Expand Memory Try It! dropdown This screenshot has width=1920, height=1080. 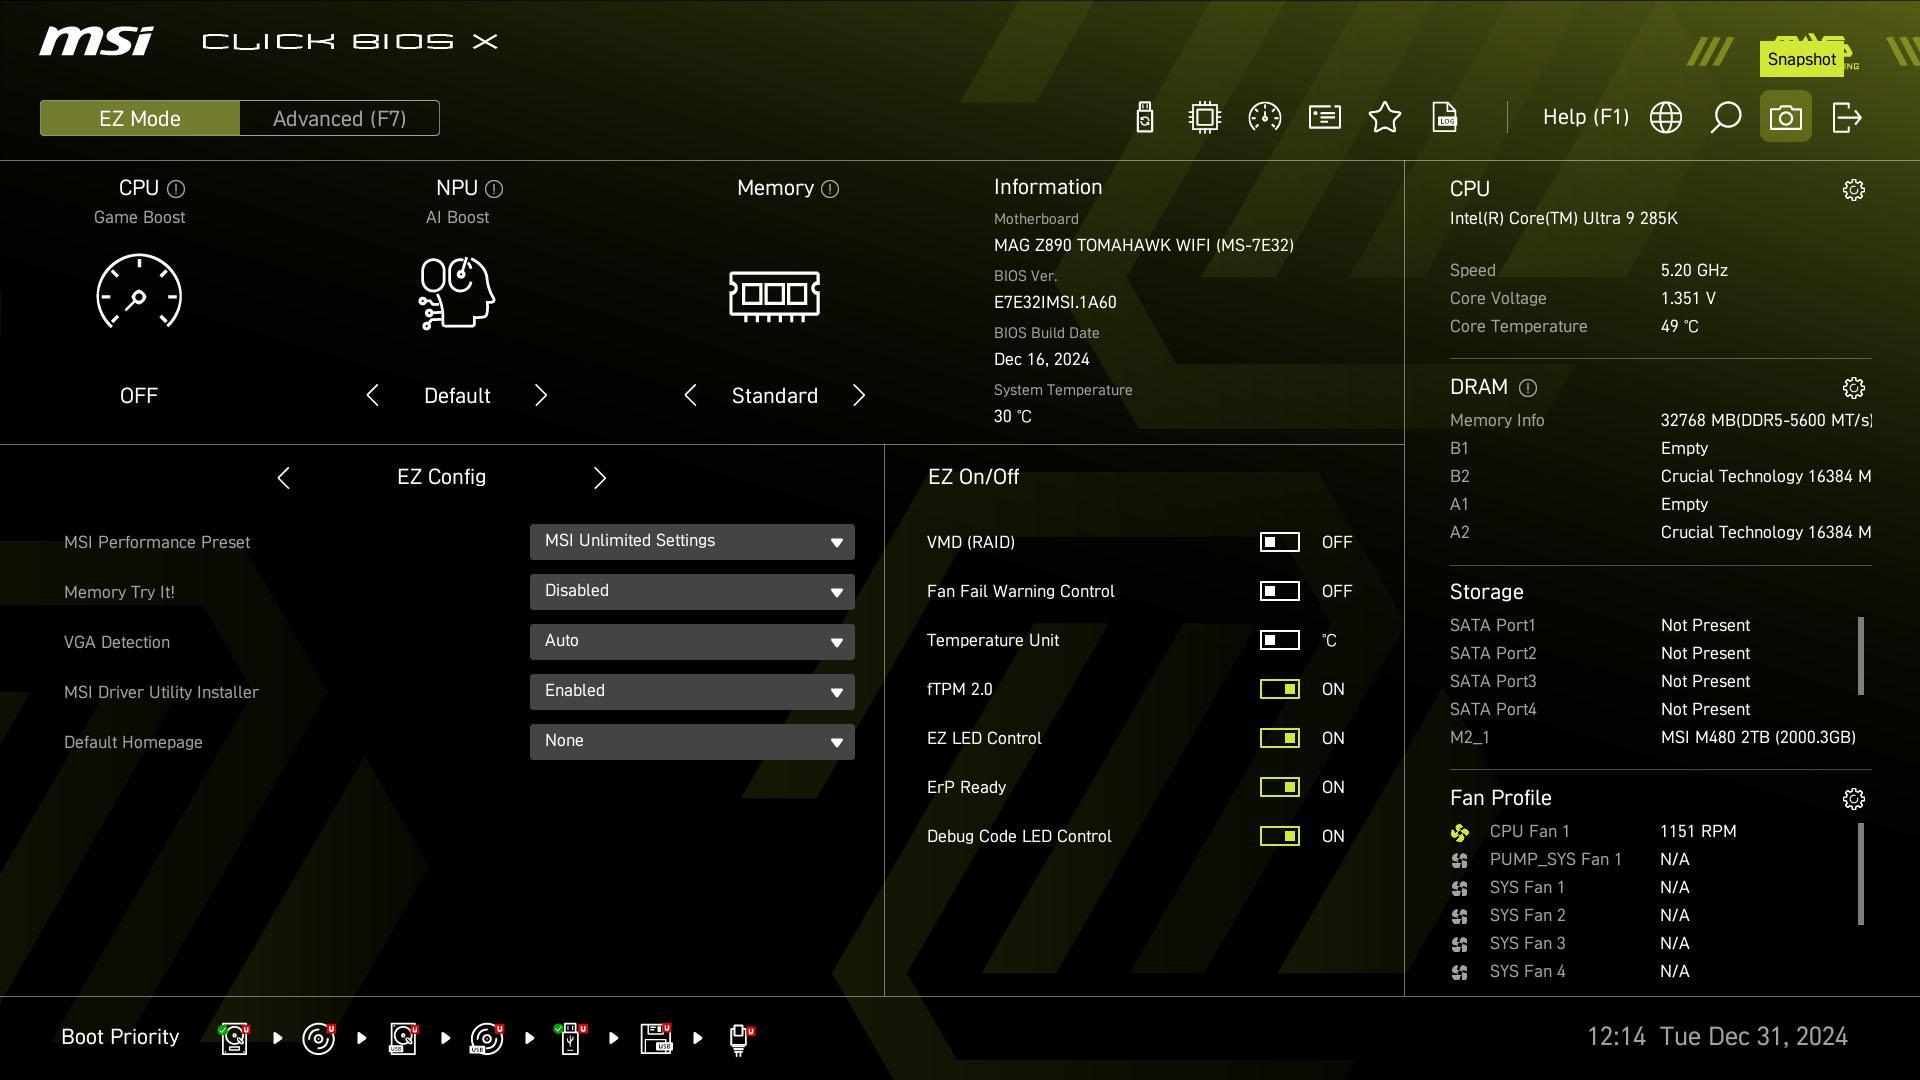coord(837,589)
